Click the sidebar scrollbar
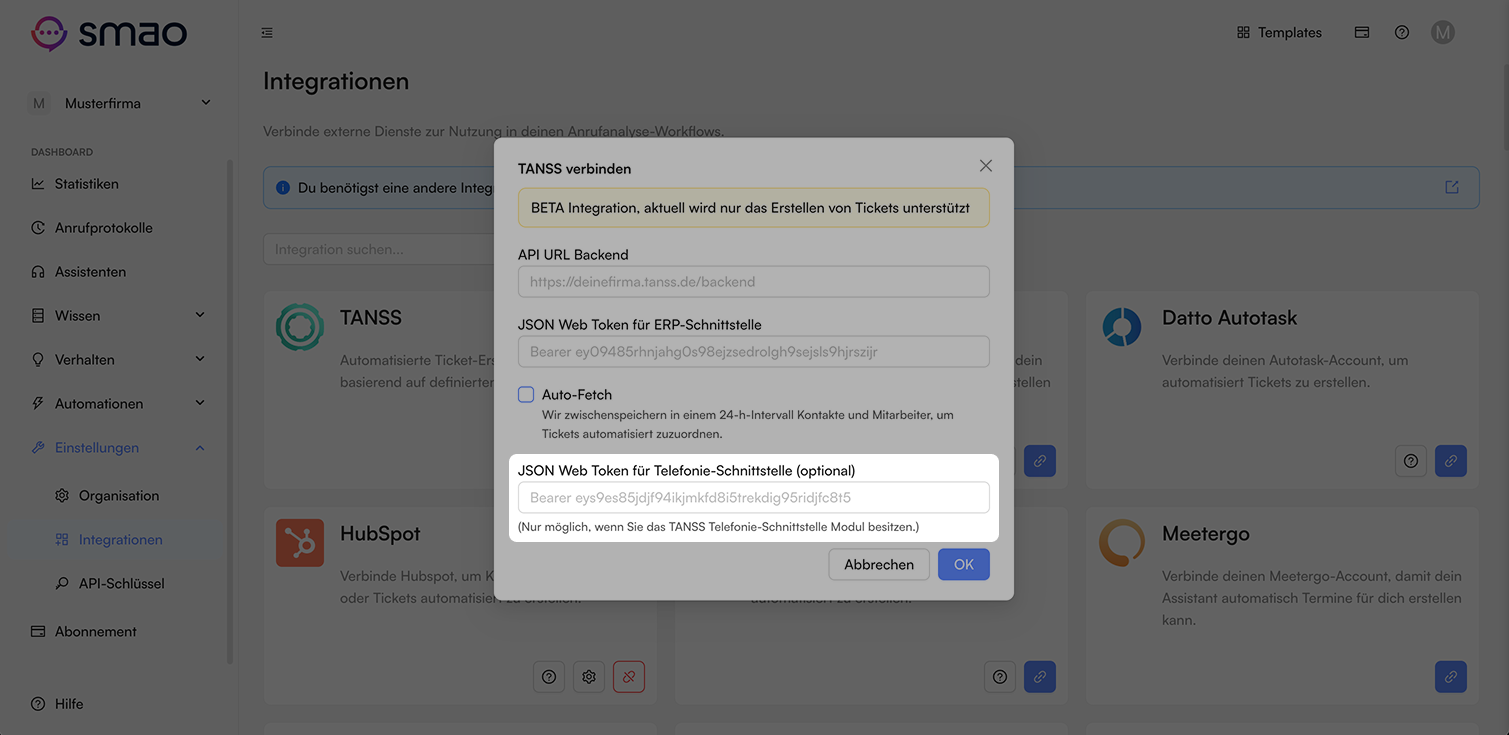1509x735 pixels. tap(231, 412)
